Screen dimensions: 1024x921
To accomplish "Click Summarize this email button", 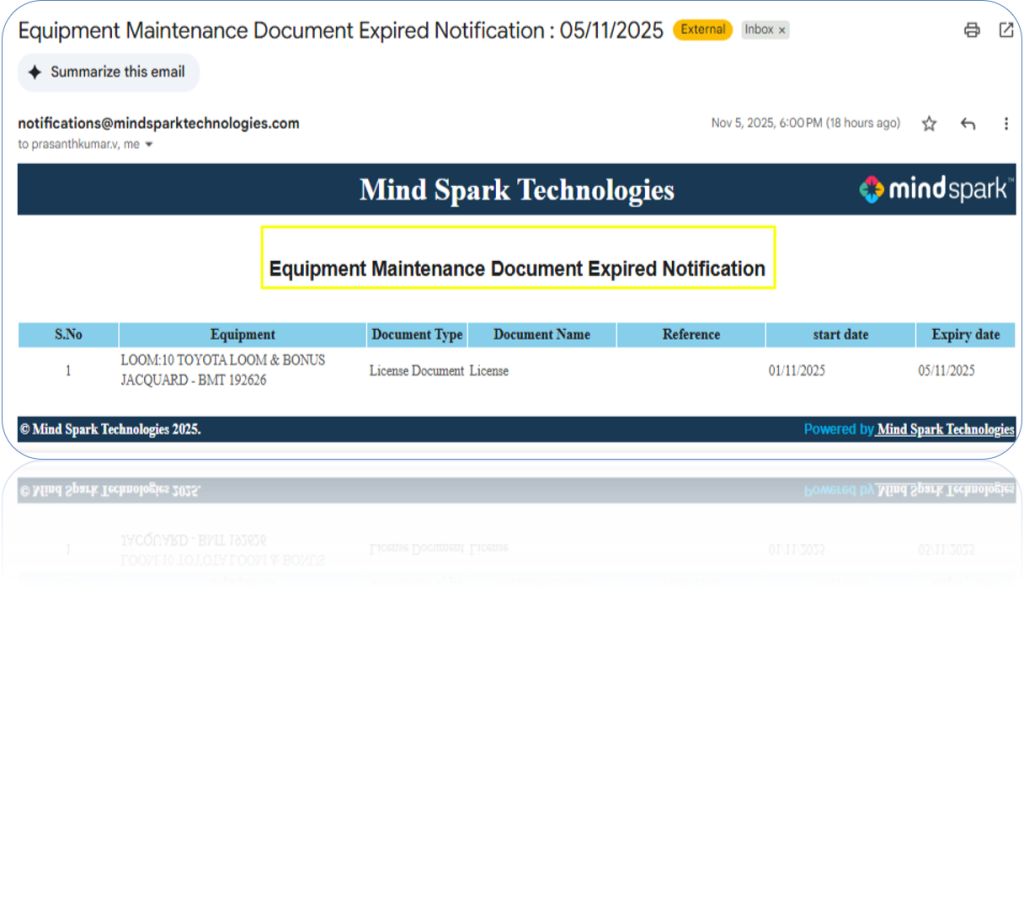I will (x=108, y=72).
